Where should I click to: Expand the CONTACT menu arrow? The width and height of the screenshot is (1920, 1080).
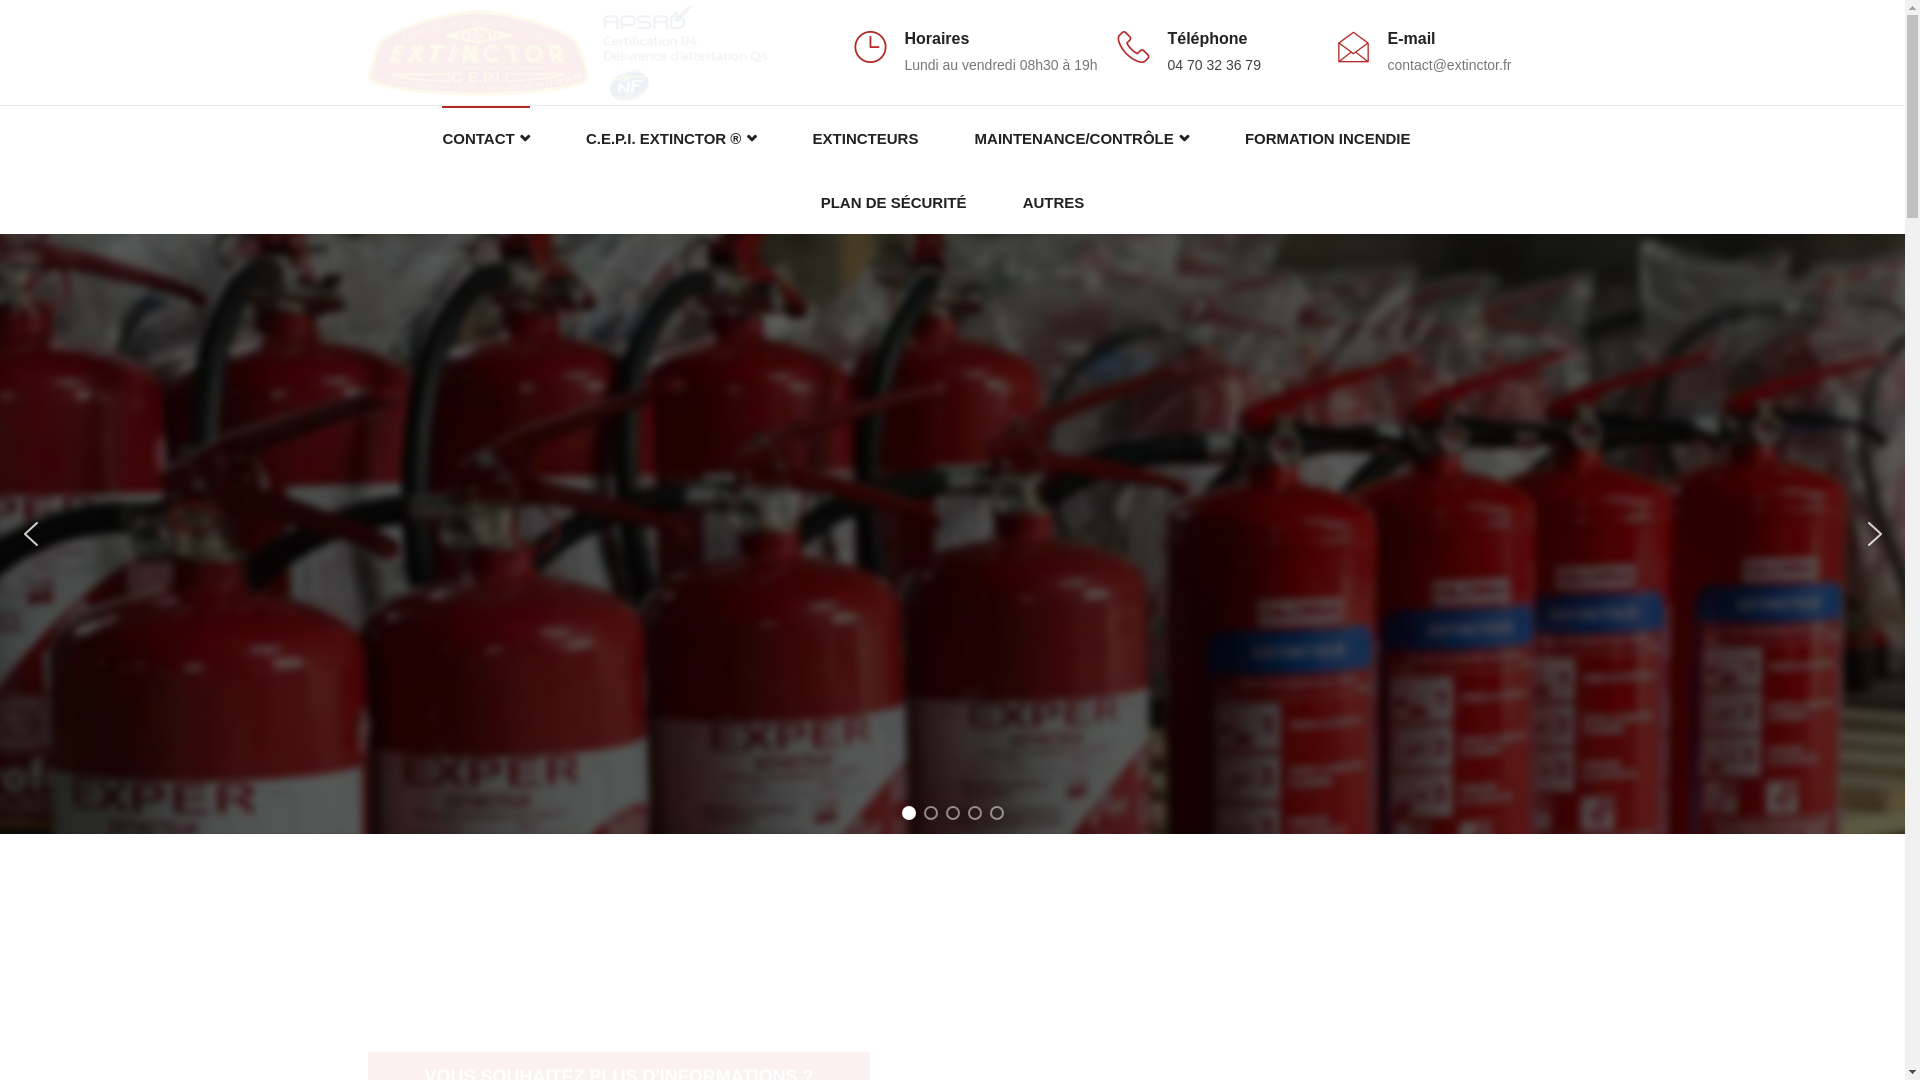point(525,139)
